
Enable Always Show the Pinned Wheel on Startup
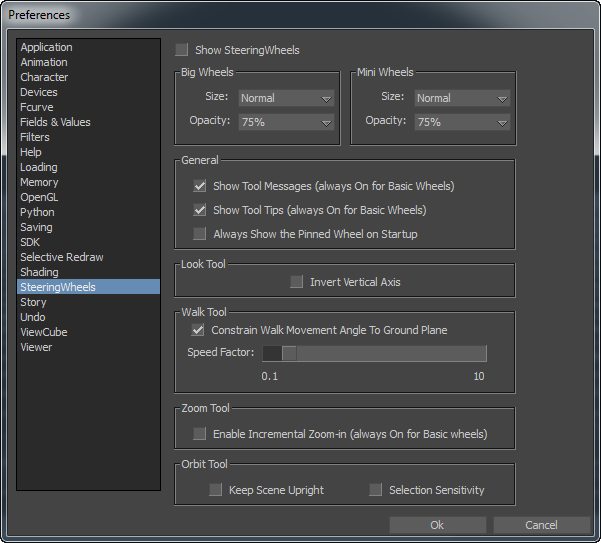[199, 234]
